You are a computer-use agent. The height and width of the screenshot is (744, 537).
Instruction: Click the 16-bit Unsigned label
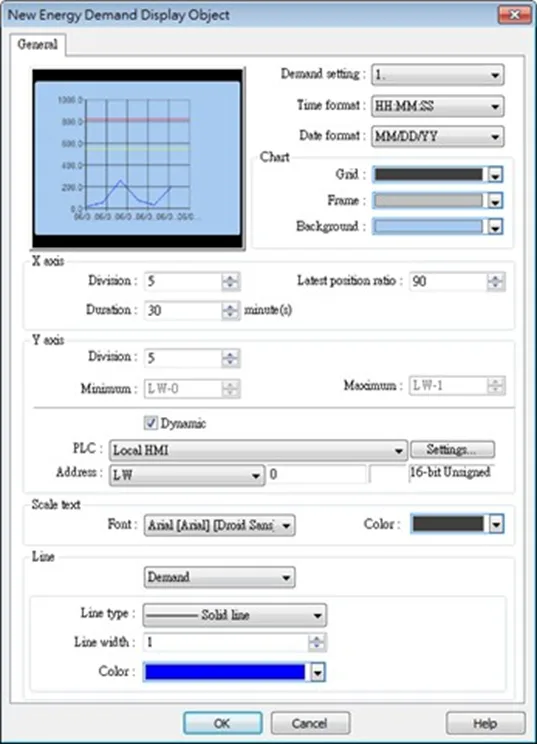coord(450,472)
